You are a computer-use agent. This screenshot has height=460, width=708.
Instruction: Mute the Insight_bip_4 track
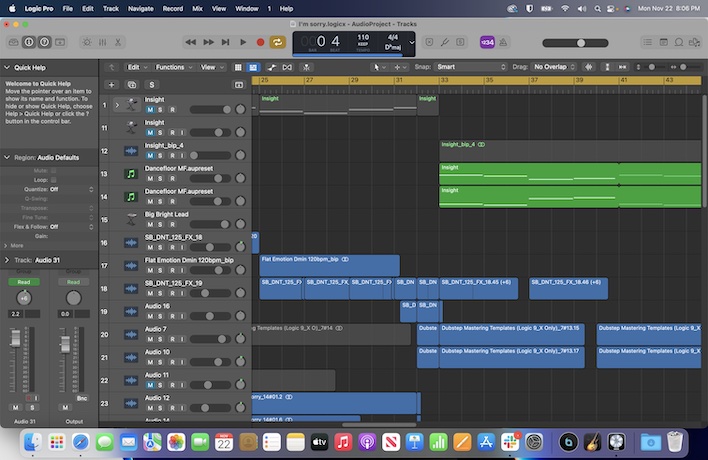[x=150, y=155]
